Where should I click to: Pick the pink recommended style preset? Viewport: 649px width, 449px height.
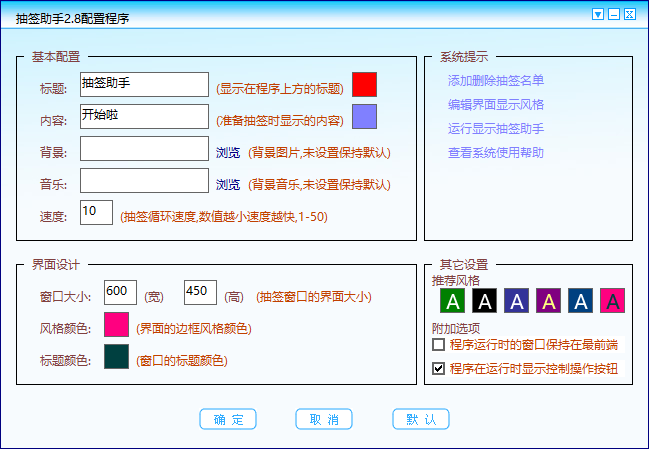613,300
